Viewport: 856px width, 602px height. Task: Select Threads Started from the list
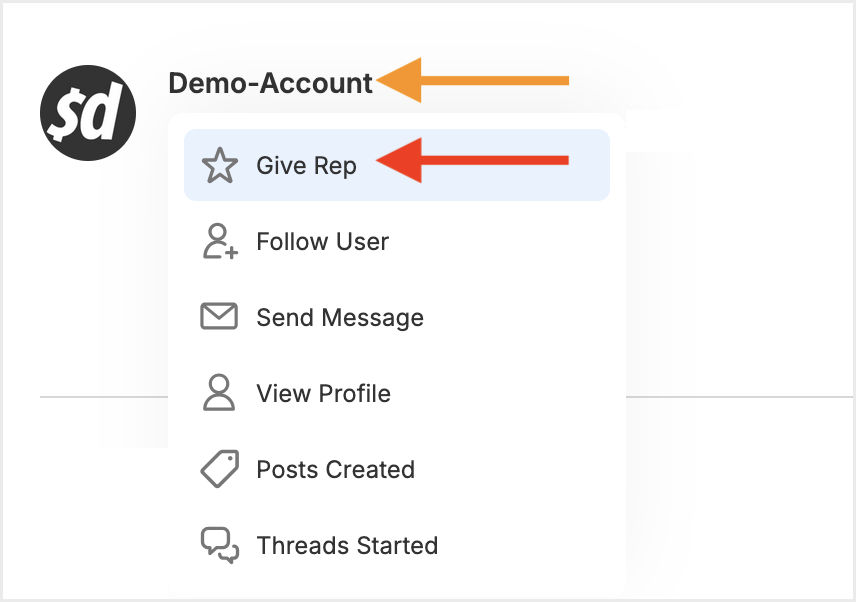coord(347,546)
